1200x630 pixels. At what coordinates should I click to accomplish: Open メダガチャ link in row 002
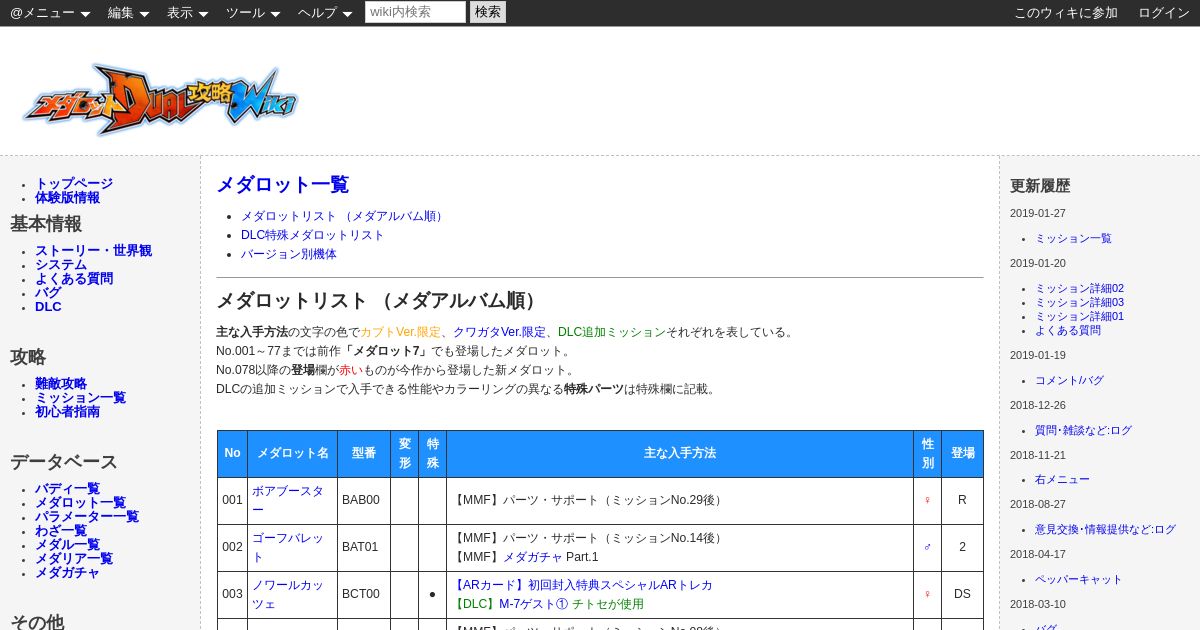(533, 557)
